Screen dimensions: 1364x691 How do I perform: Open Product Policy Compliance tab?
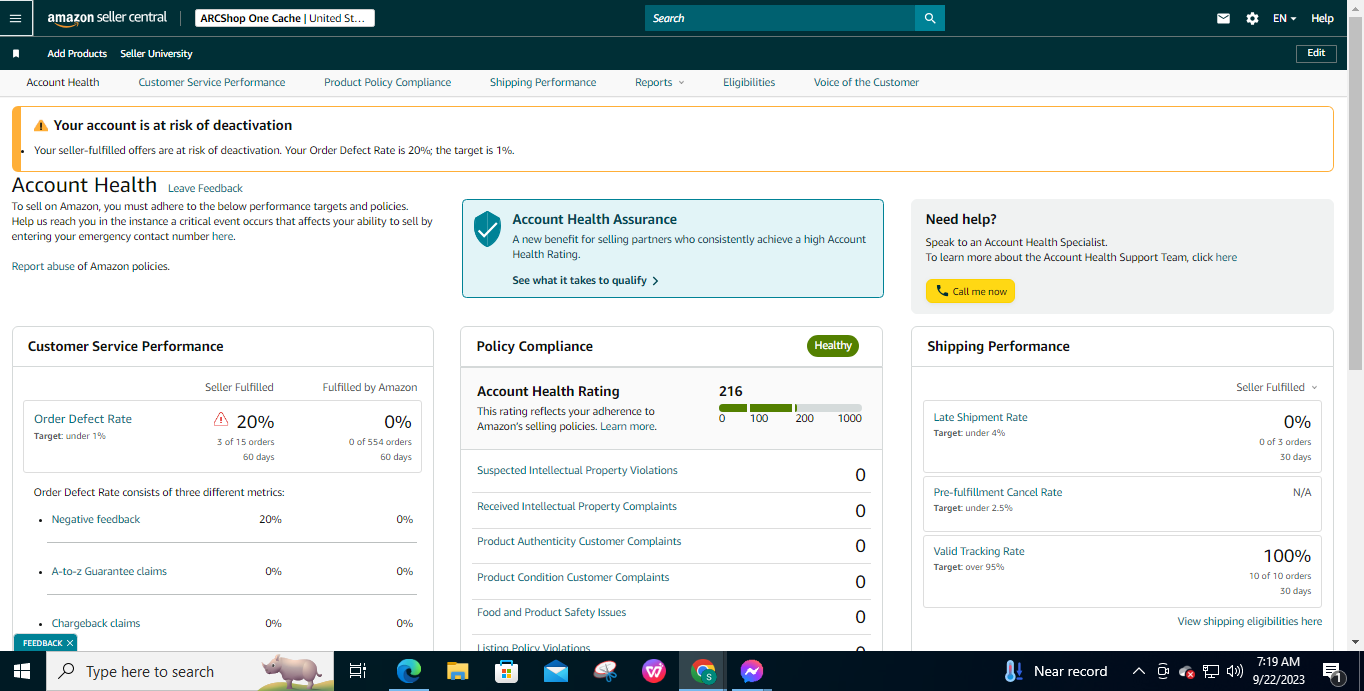(388, 82)
